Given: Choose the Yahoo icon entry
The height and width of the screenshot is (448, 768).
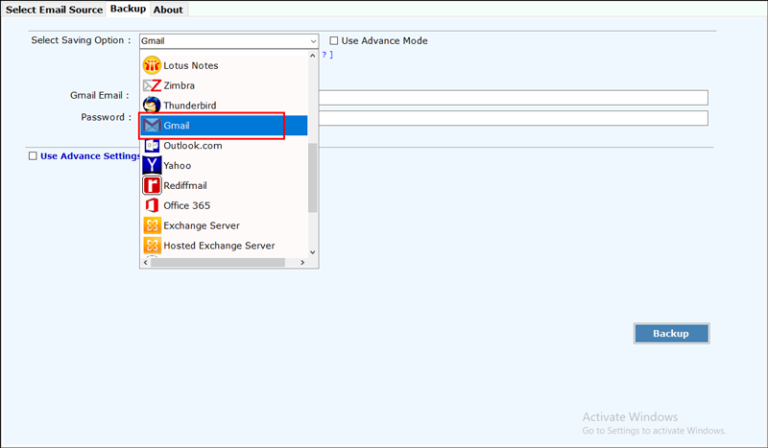Looking at the screenshot, I should (x=152, y=165).
